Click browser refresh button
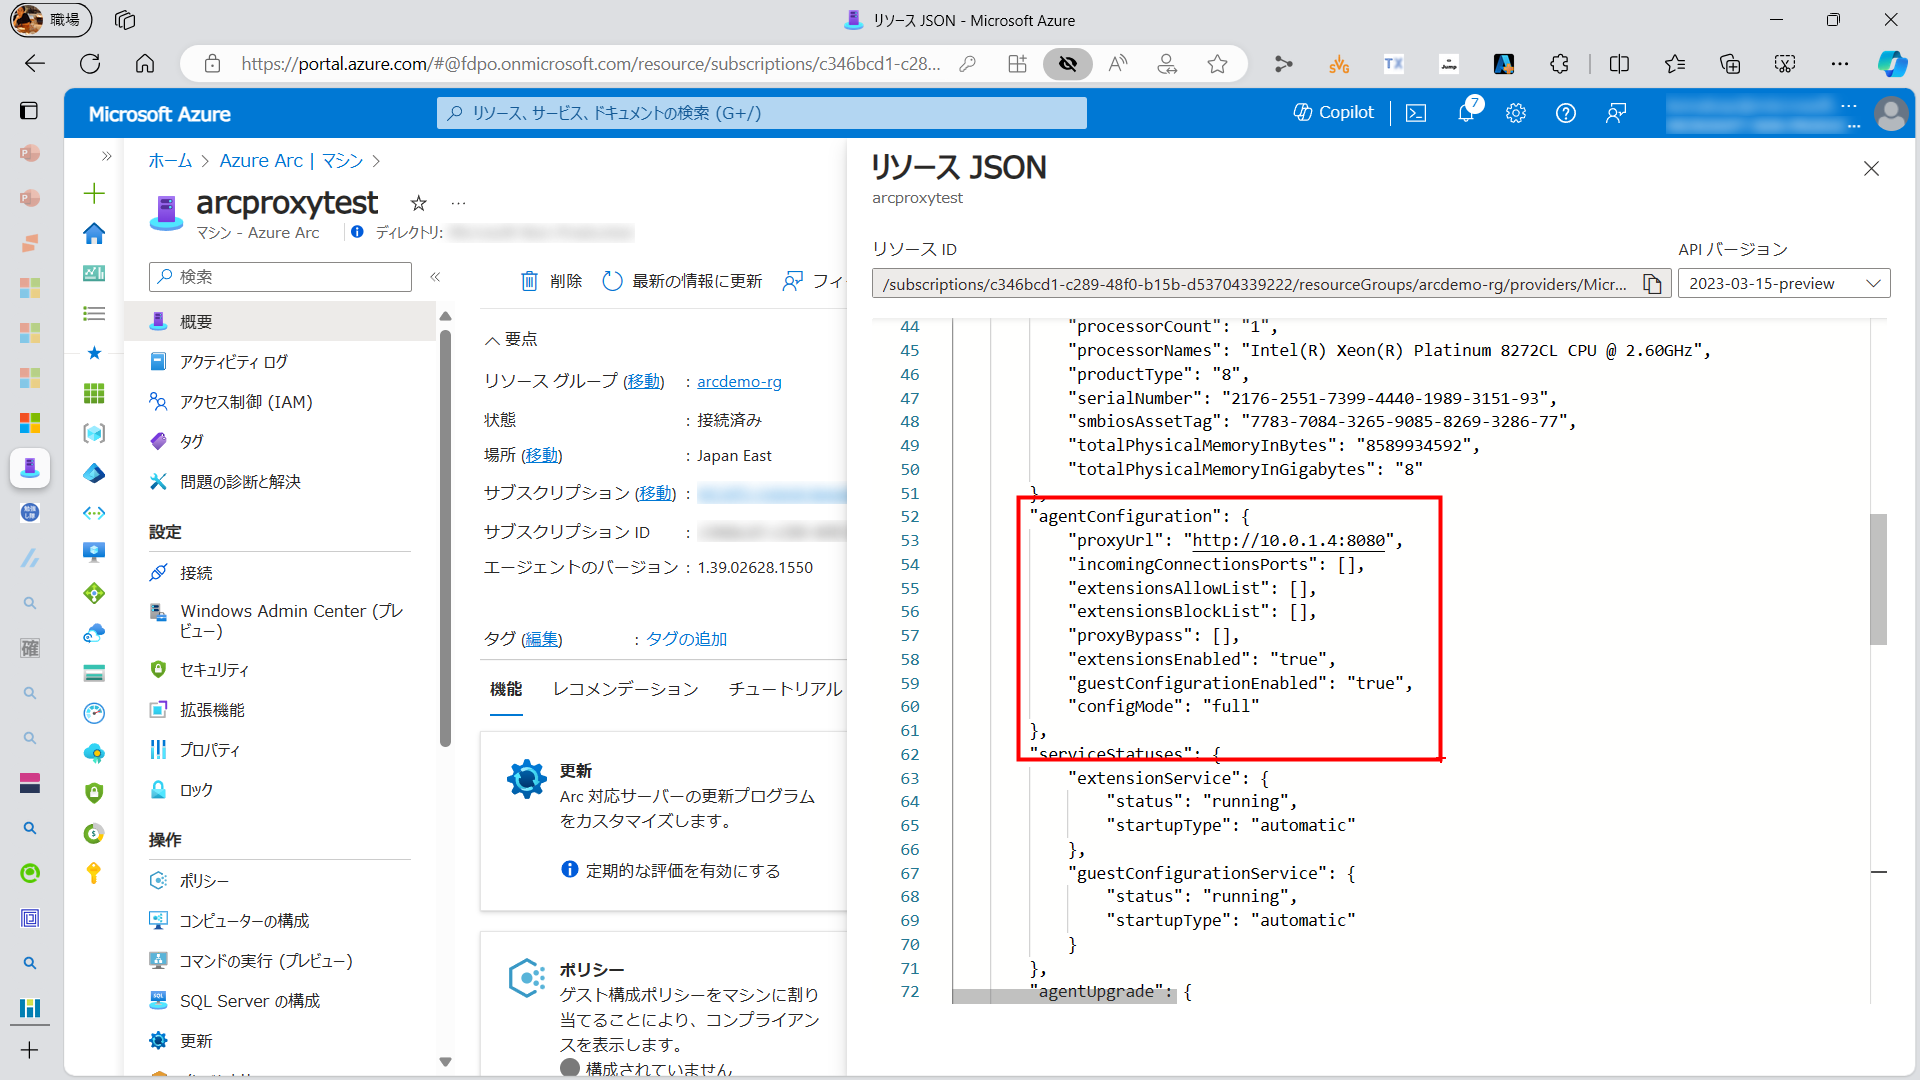The image size is (1920, 1080). [x=90, y=64]
